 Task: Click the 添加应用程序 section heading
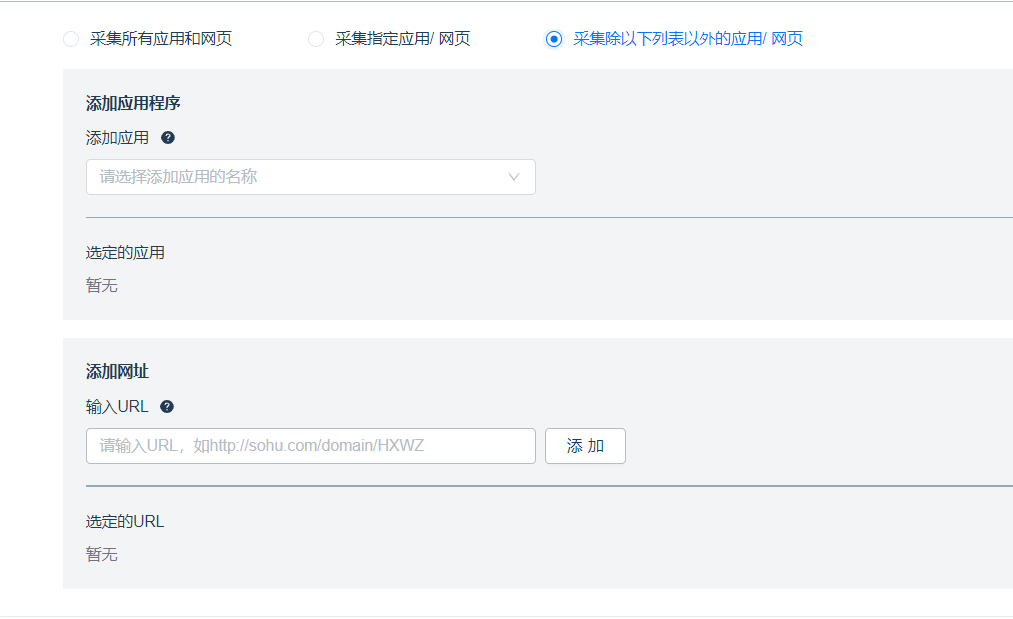tap(133, 103)
